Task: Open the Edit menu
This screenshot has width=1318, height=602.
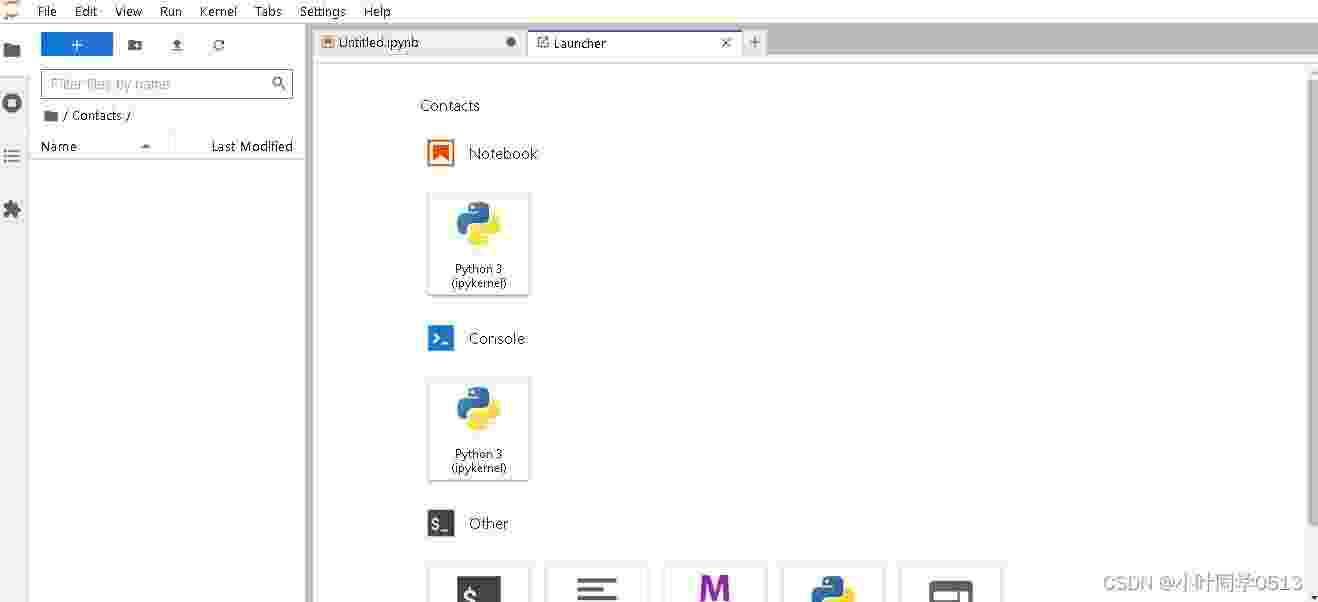Action: click(86, 11)
